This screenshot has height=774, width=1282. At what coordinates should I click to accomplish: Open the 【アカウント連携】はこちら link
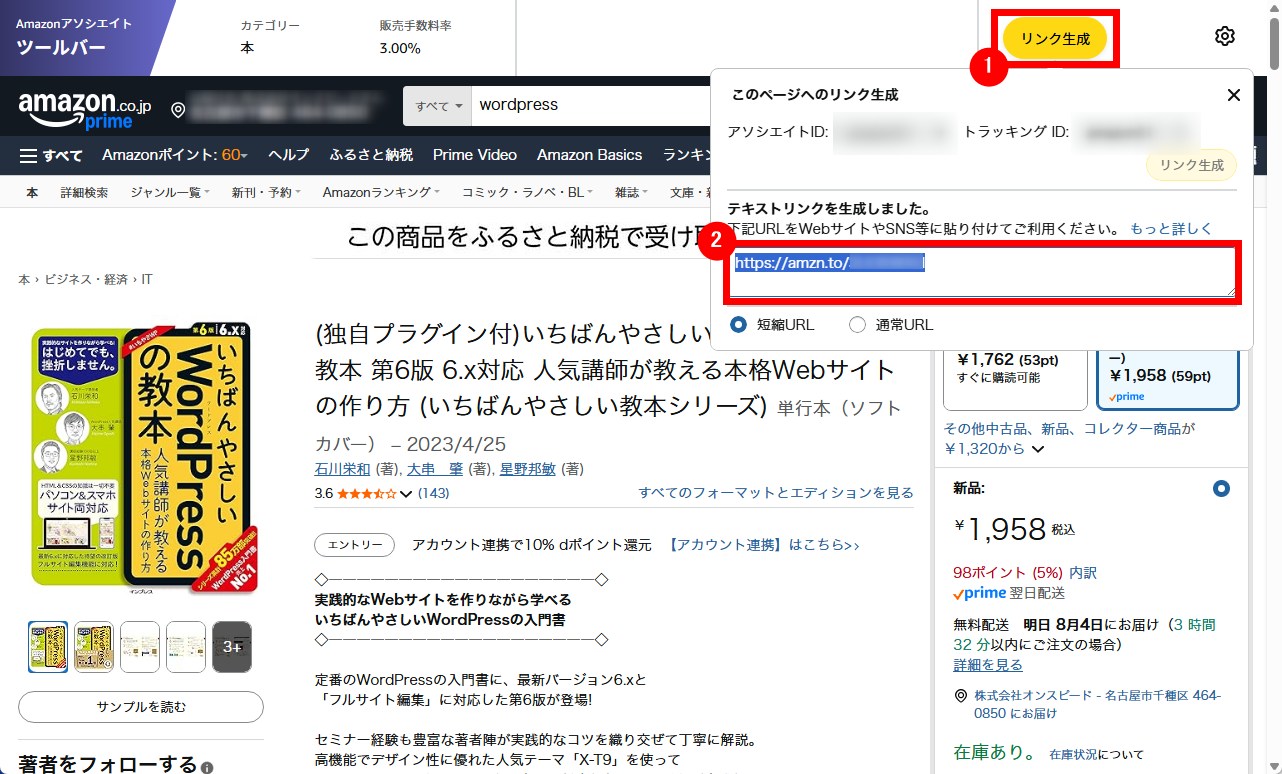click(x=764, y=545)
